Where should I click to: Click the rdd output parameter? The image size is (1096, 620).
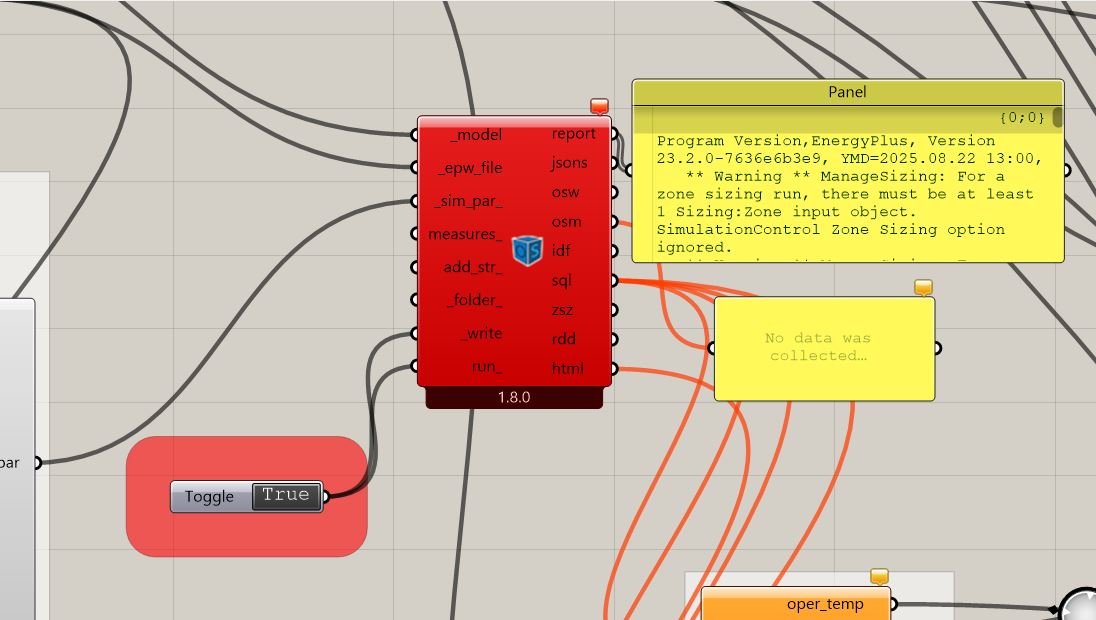pyautogui.click(x=563, y=339)
